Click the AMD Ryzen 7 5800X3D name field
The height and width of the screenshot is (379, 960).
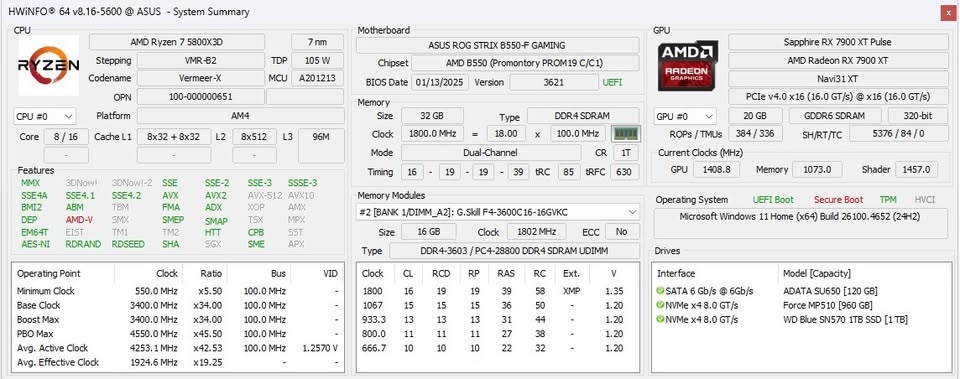pos(177,42)
